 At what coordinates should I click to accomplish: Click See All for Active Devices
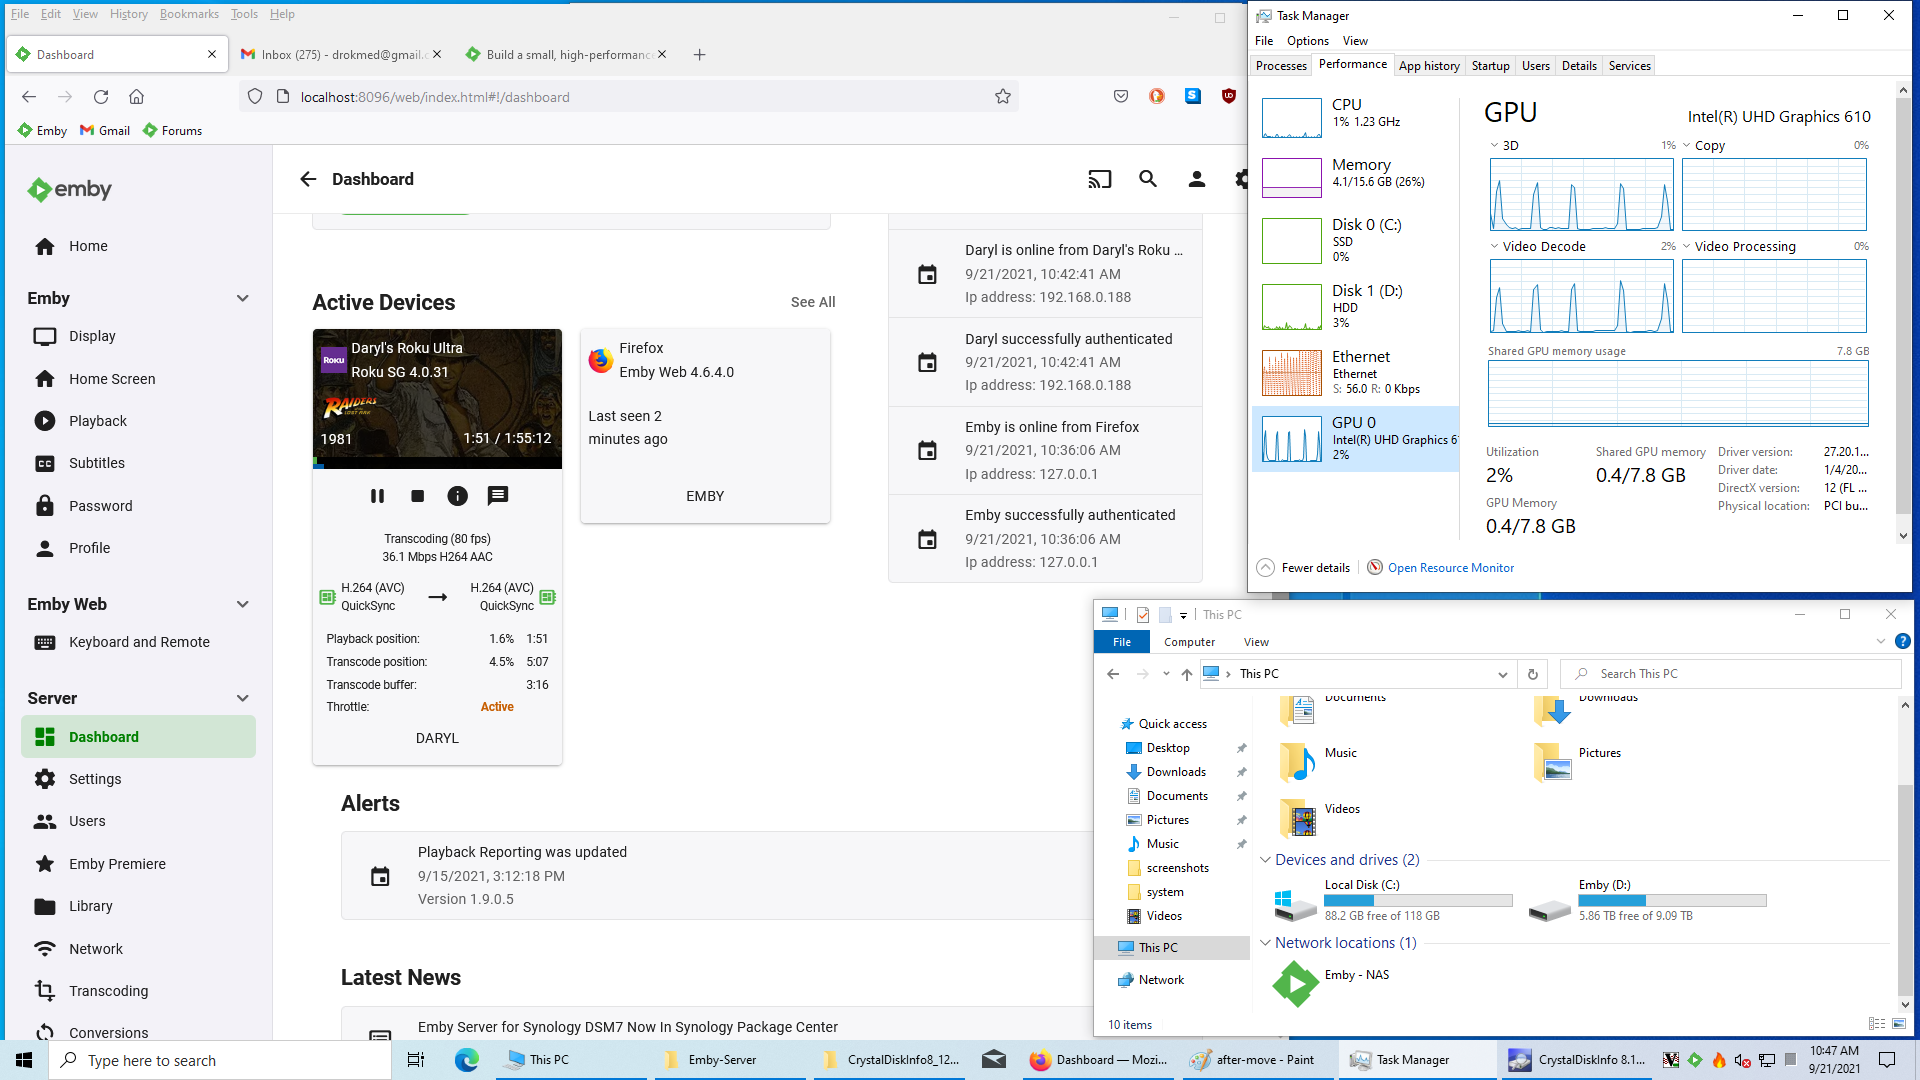(812, 302)
